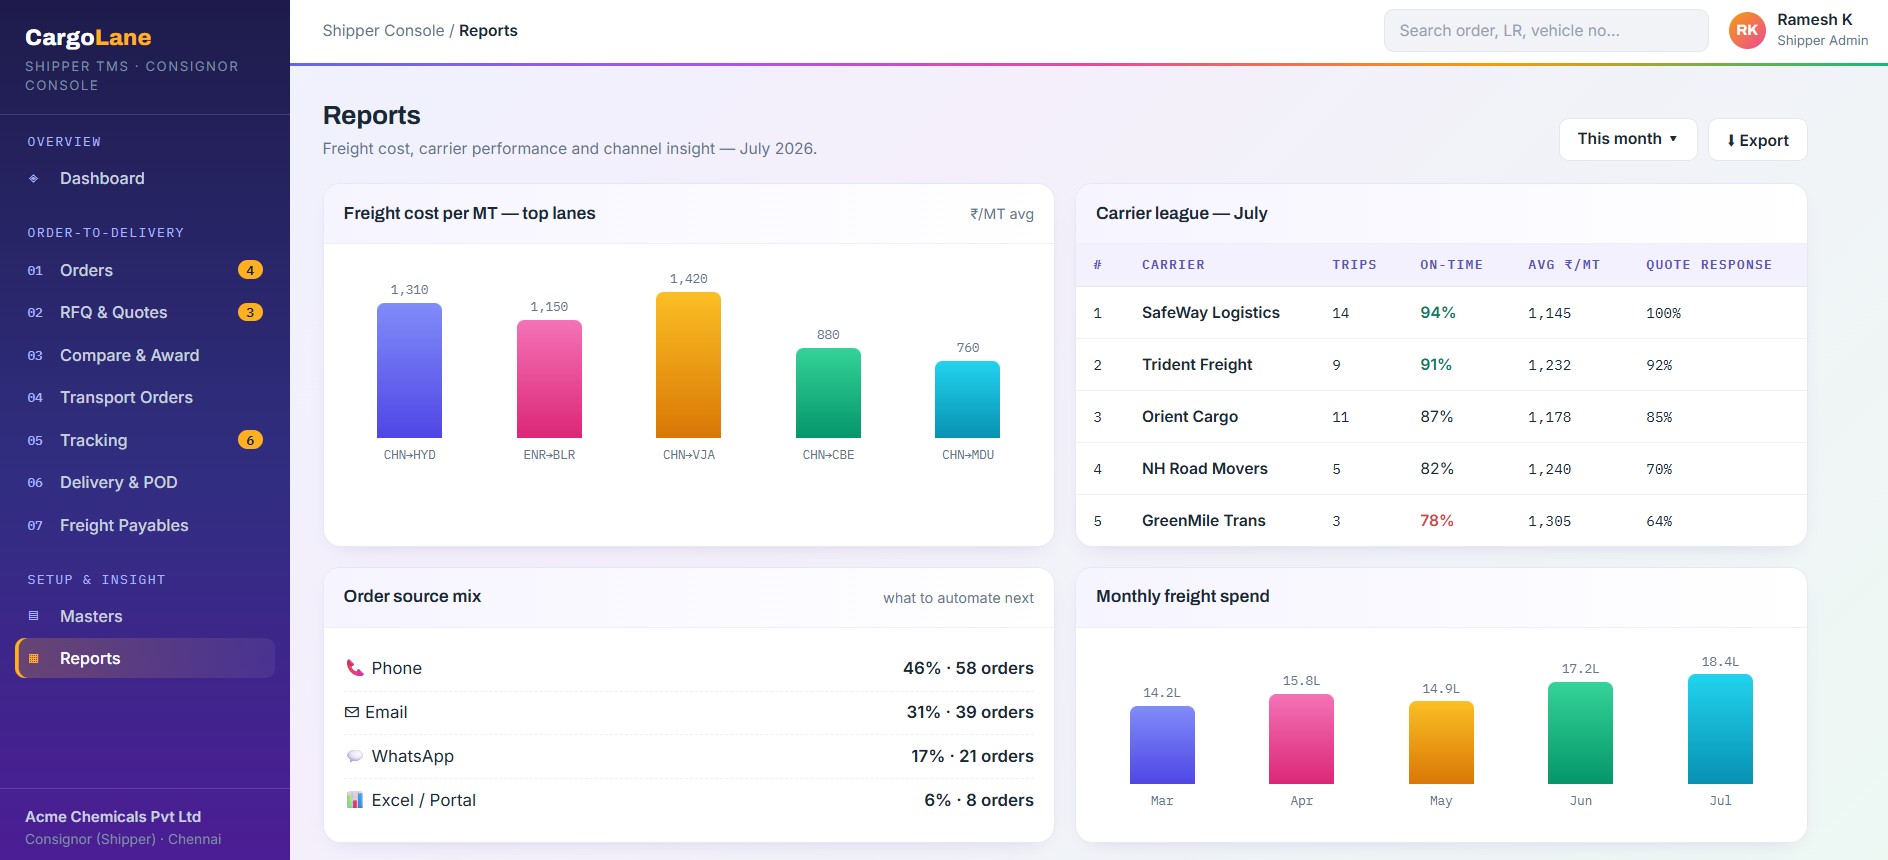Click the Orient Cargo carrier name

click(1190, 417)
